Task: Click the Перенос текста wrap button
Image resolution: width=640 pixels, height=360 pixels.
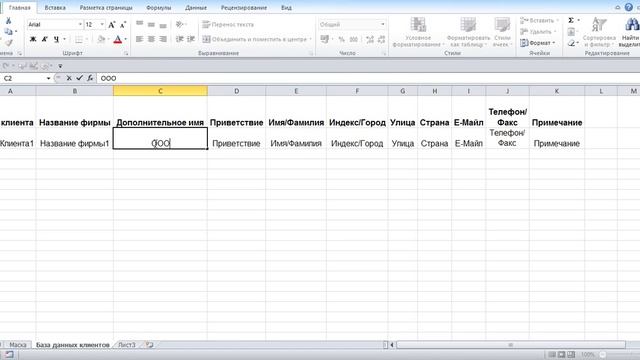Action: pyautogui.click(x=228, y=24)
